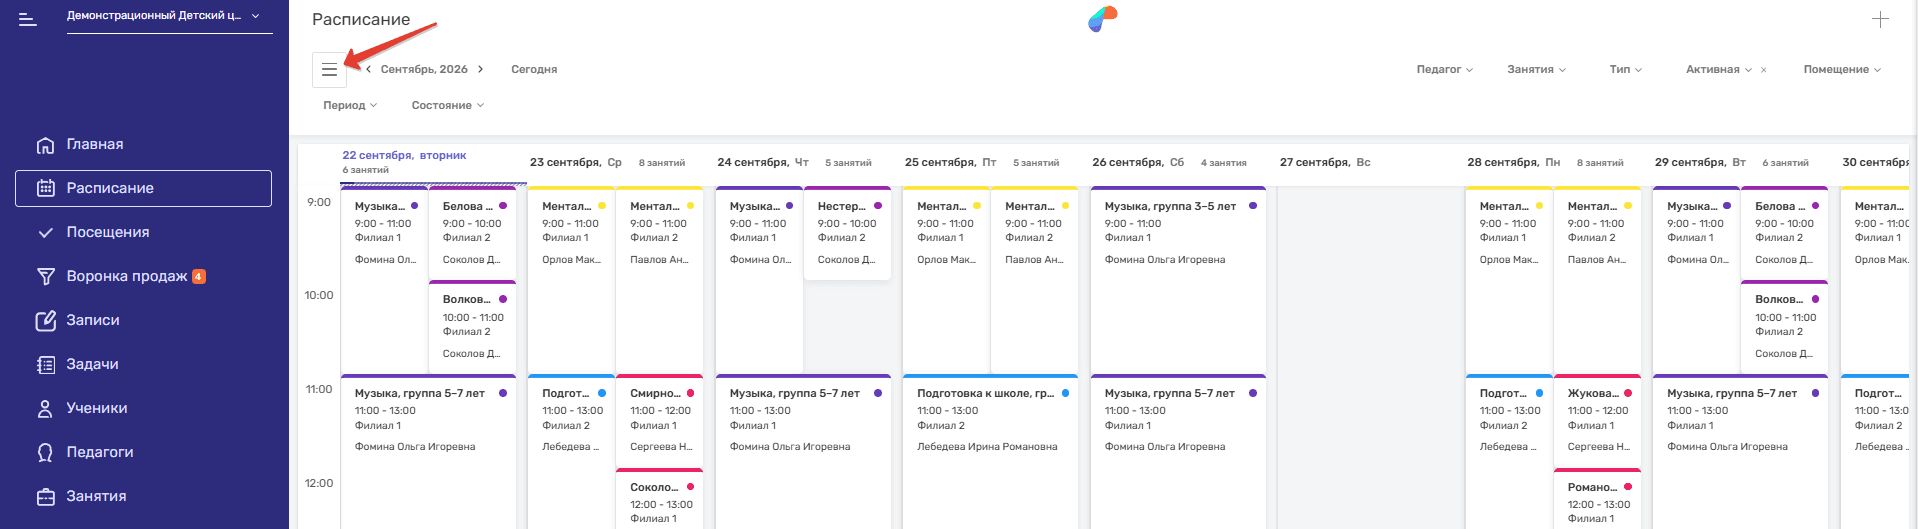Open 25 сентября, Пт day header

pyautogui.click(x=950, y=162)
